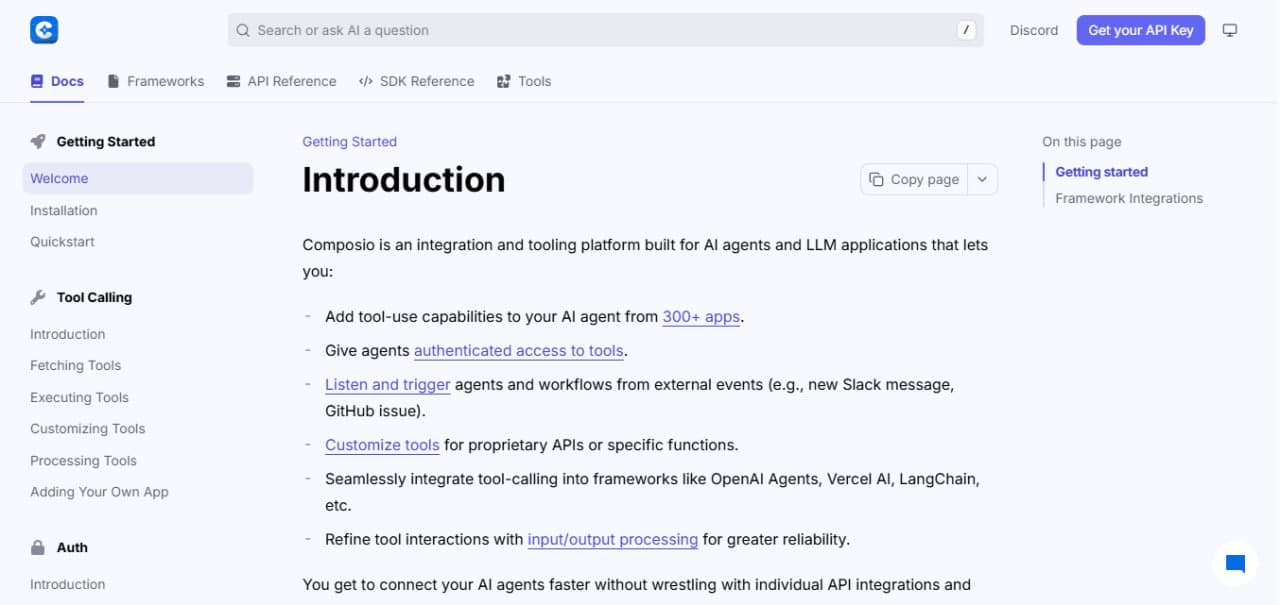Image resolution: width=1280 pixels, height=605 pixels.
Task: Click the Docs book icon
Action: click(37, 81)
